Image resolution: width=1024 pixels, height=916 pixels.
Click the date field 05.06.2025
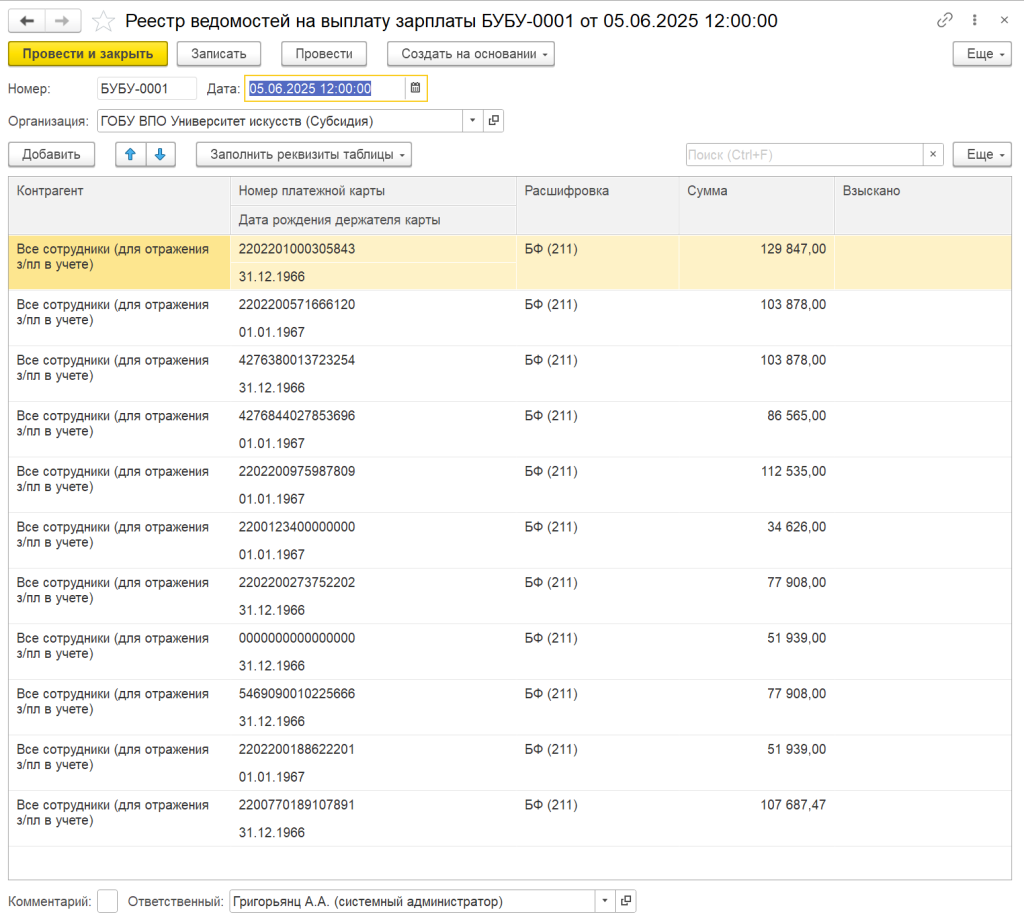point(325,88)
